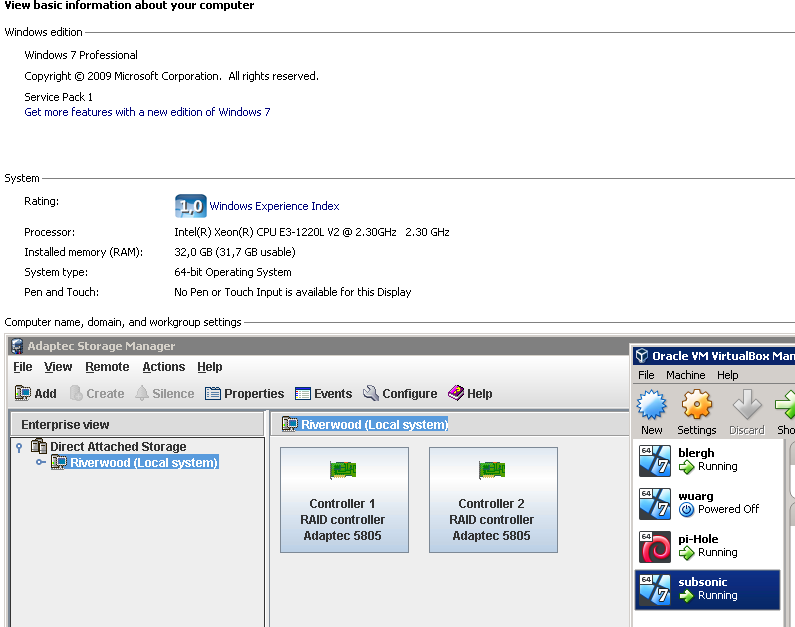Screen dimensions: 795x627
Task: Click the VirtualBox cube title icon
Action: click(x=642, y=356)
